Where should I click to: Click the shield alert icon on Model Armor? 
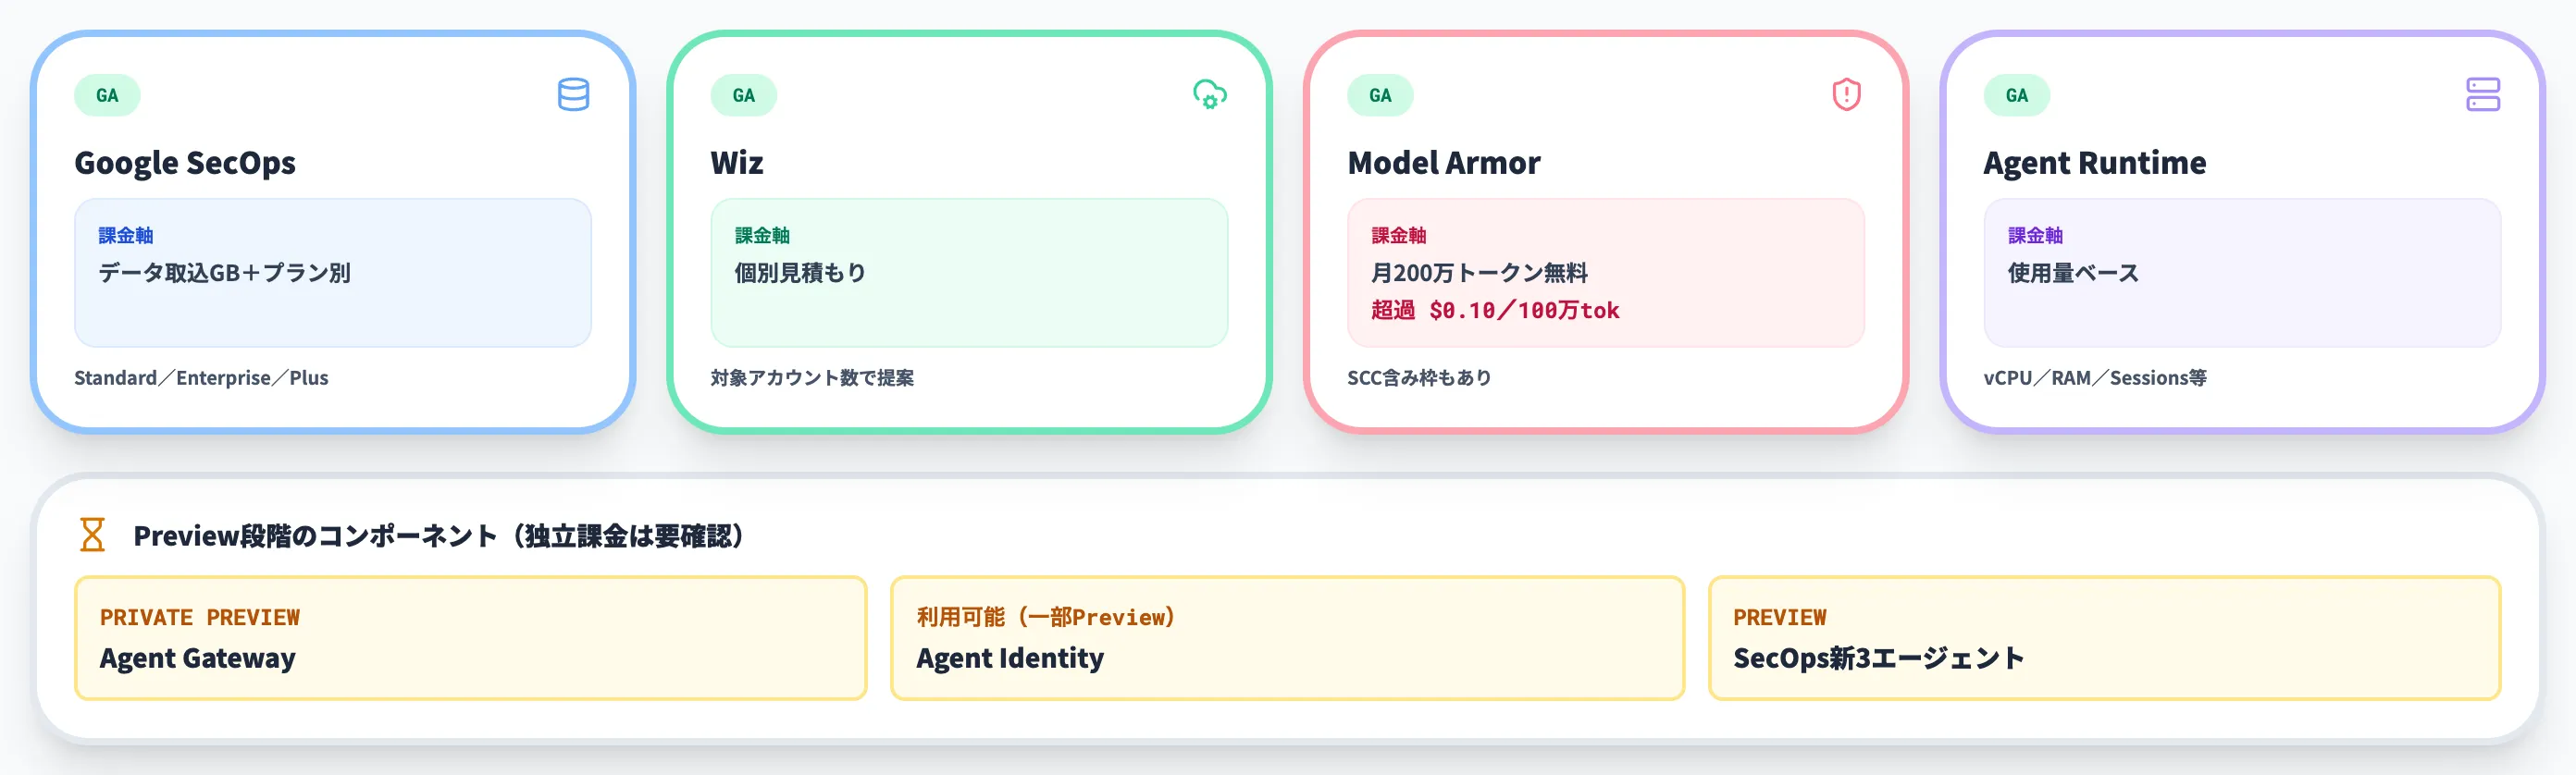coord(1846,95)
